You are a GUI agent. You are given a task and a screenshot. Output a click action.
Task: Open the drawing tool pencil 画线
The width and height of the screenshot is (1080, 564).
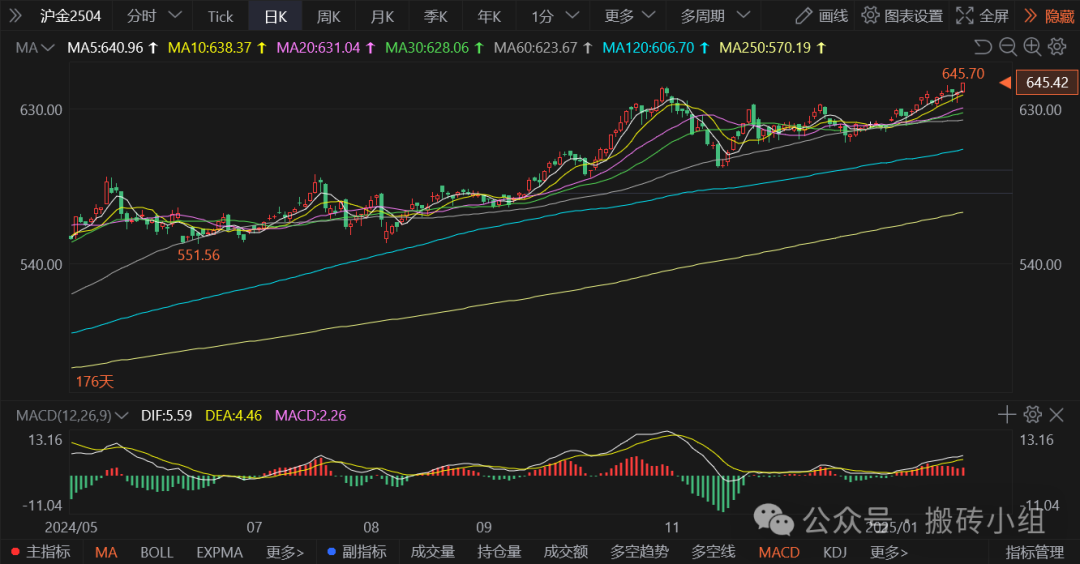(x=822, y=16)
